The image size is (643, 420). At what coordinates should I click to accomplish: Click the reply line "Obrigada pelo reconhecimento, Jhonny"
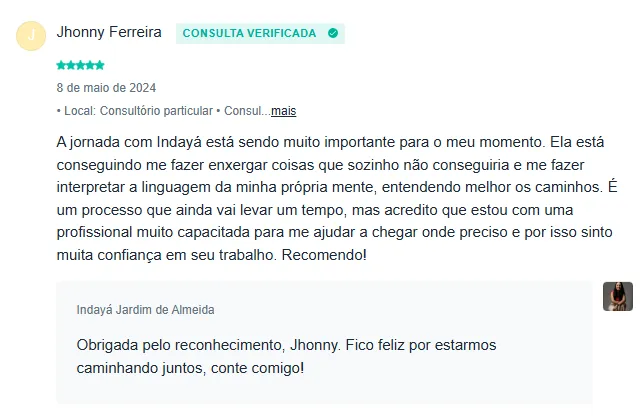coord(285,345)
